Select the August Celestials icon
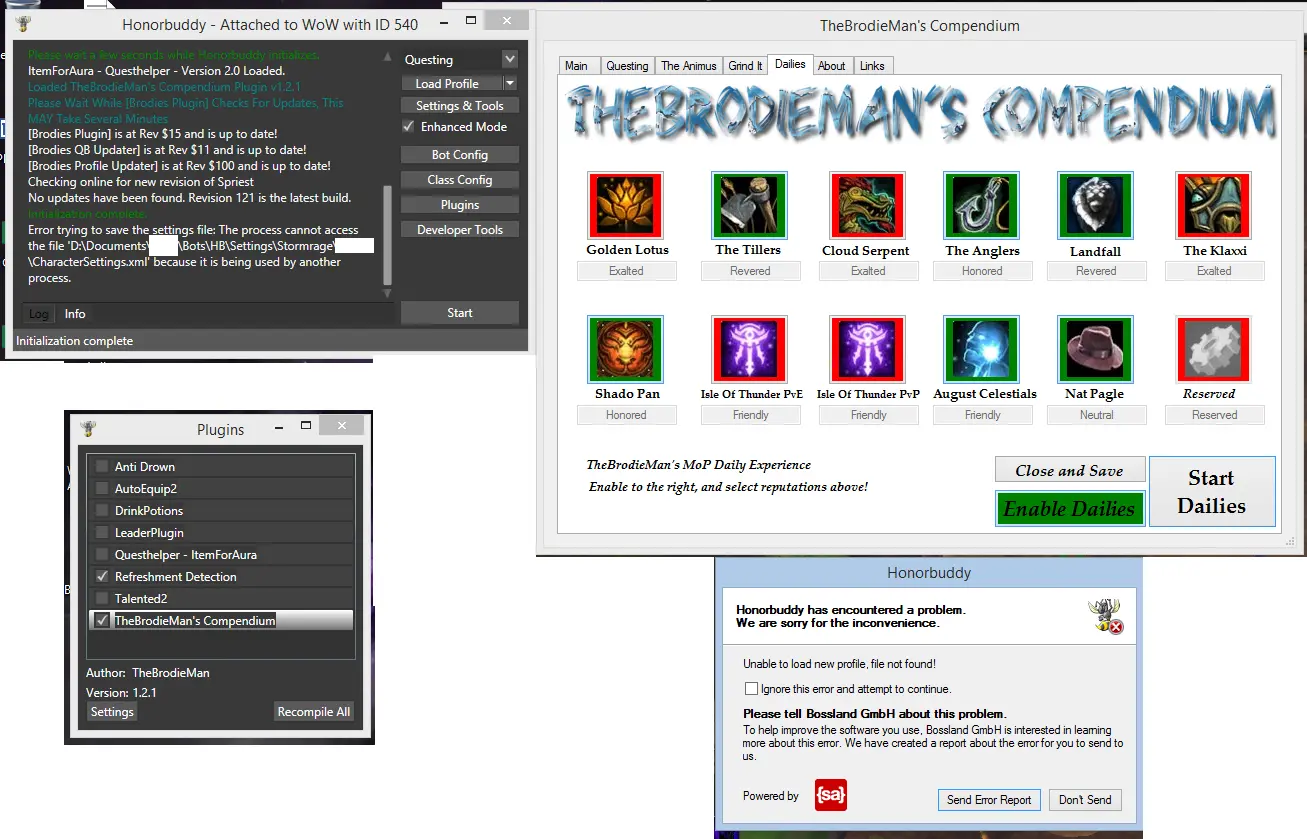The image size is (1307, 839). [x=981, y=349]
